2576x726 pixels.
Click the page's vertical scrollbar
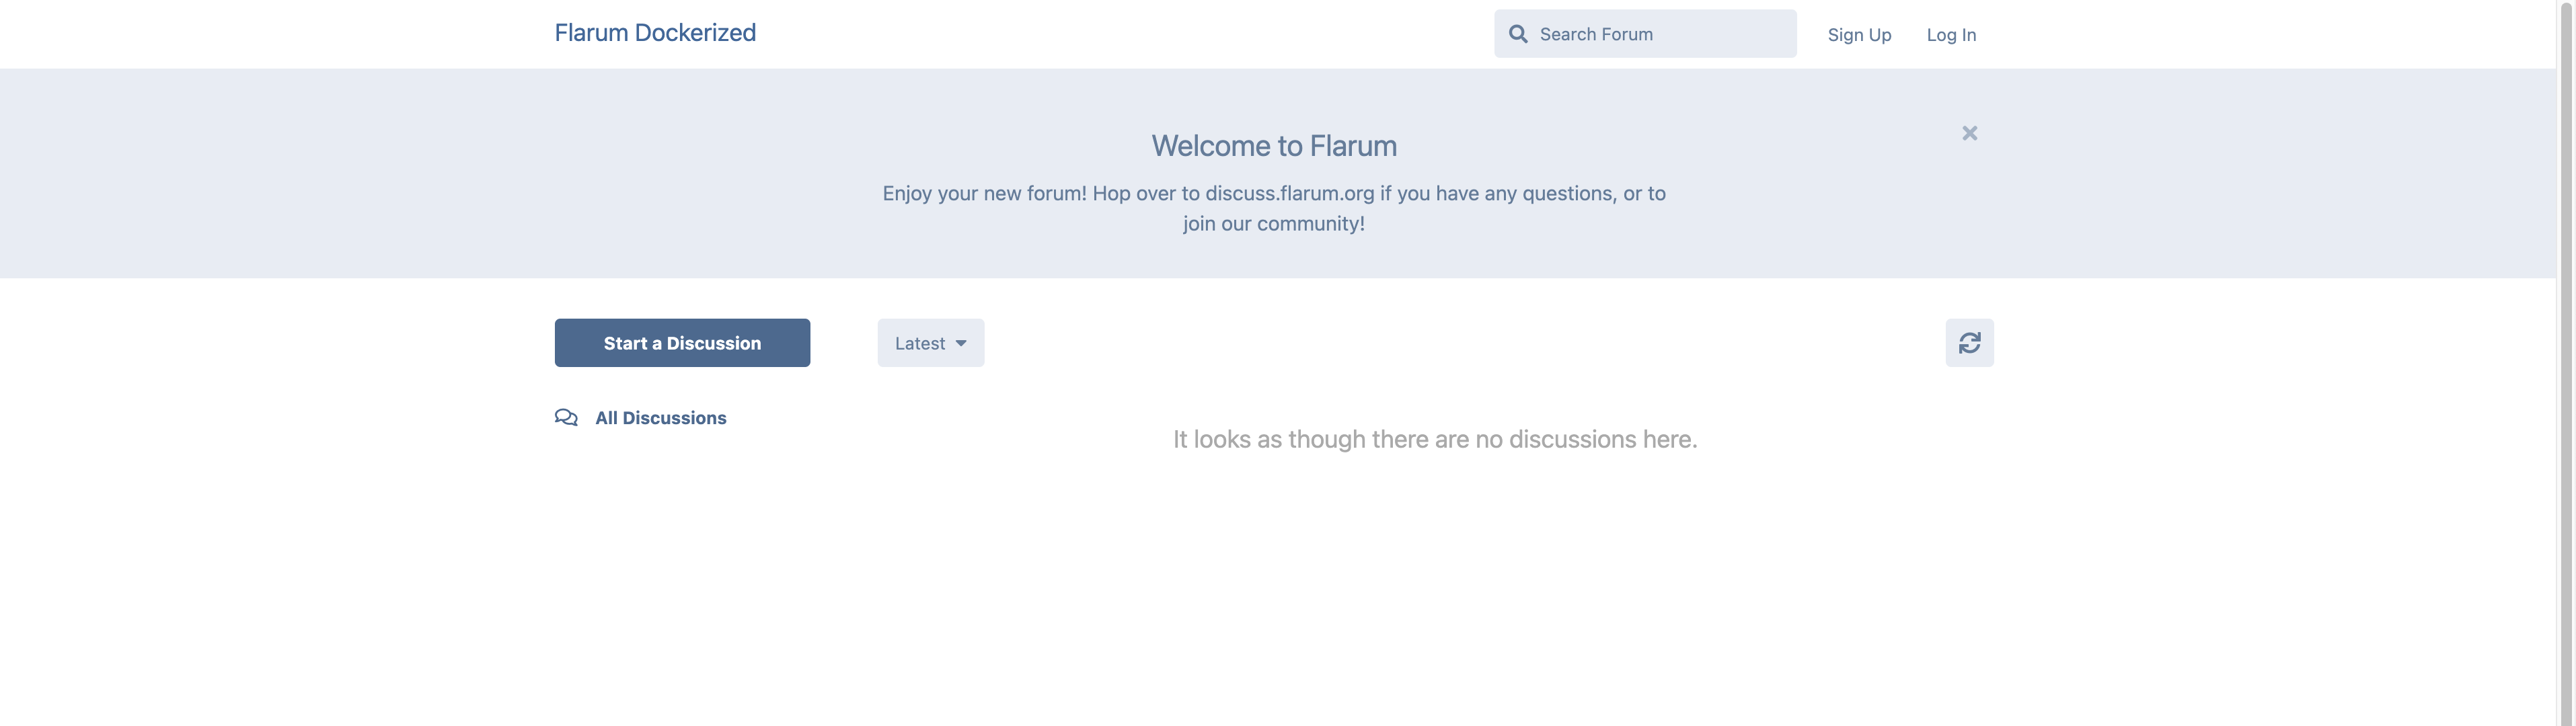point(2565,363)
